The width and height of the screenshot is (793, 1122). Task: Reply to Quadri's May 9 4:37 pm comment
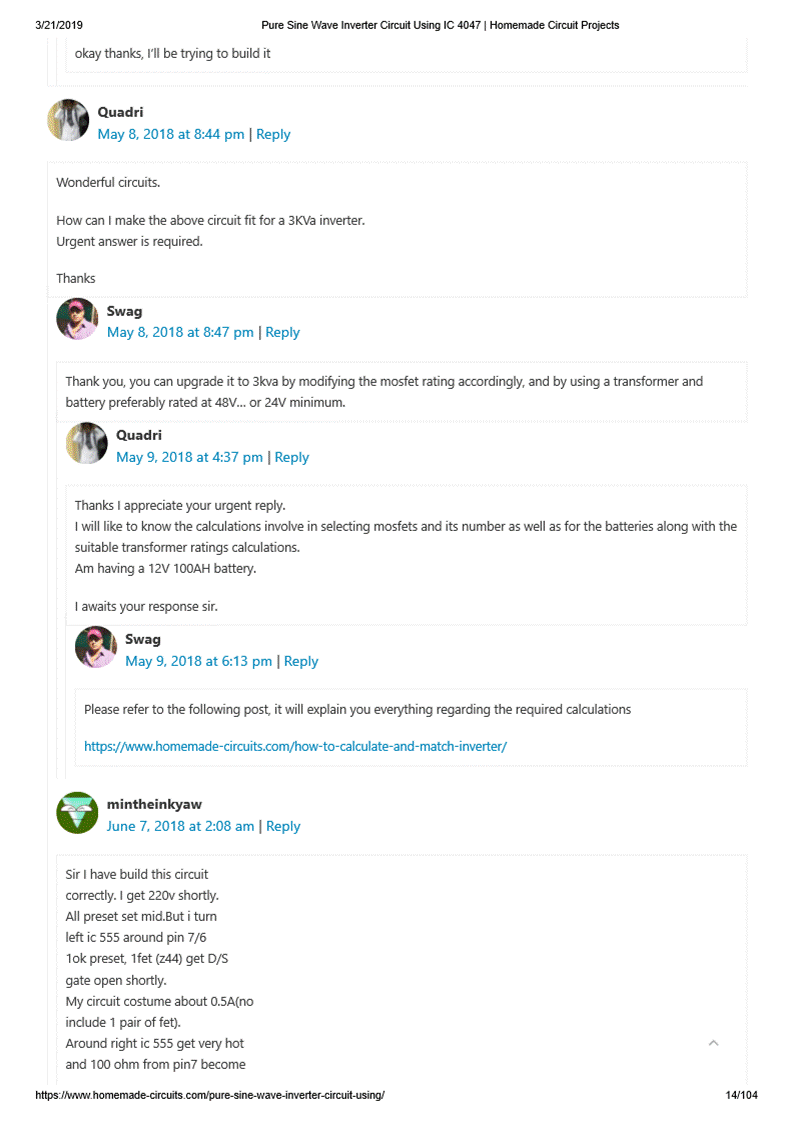[292, 457]
